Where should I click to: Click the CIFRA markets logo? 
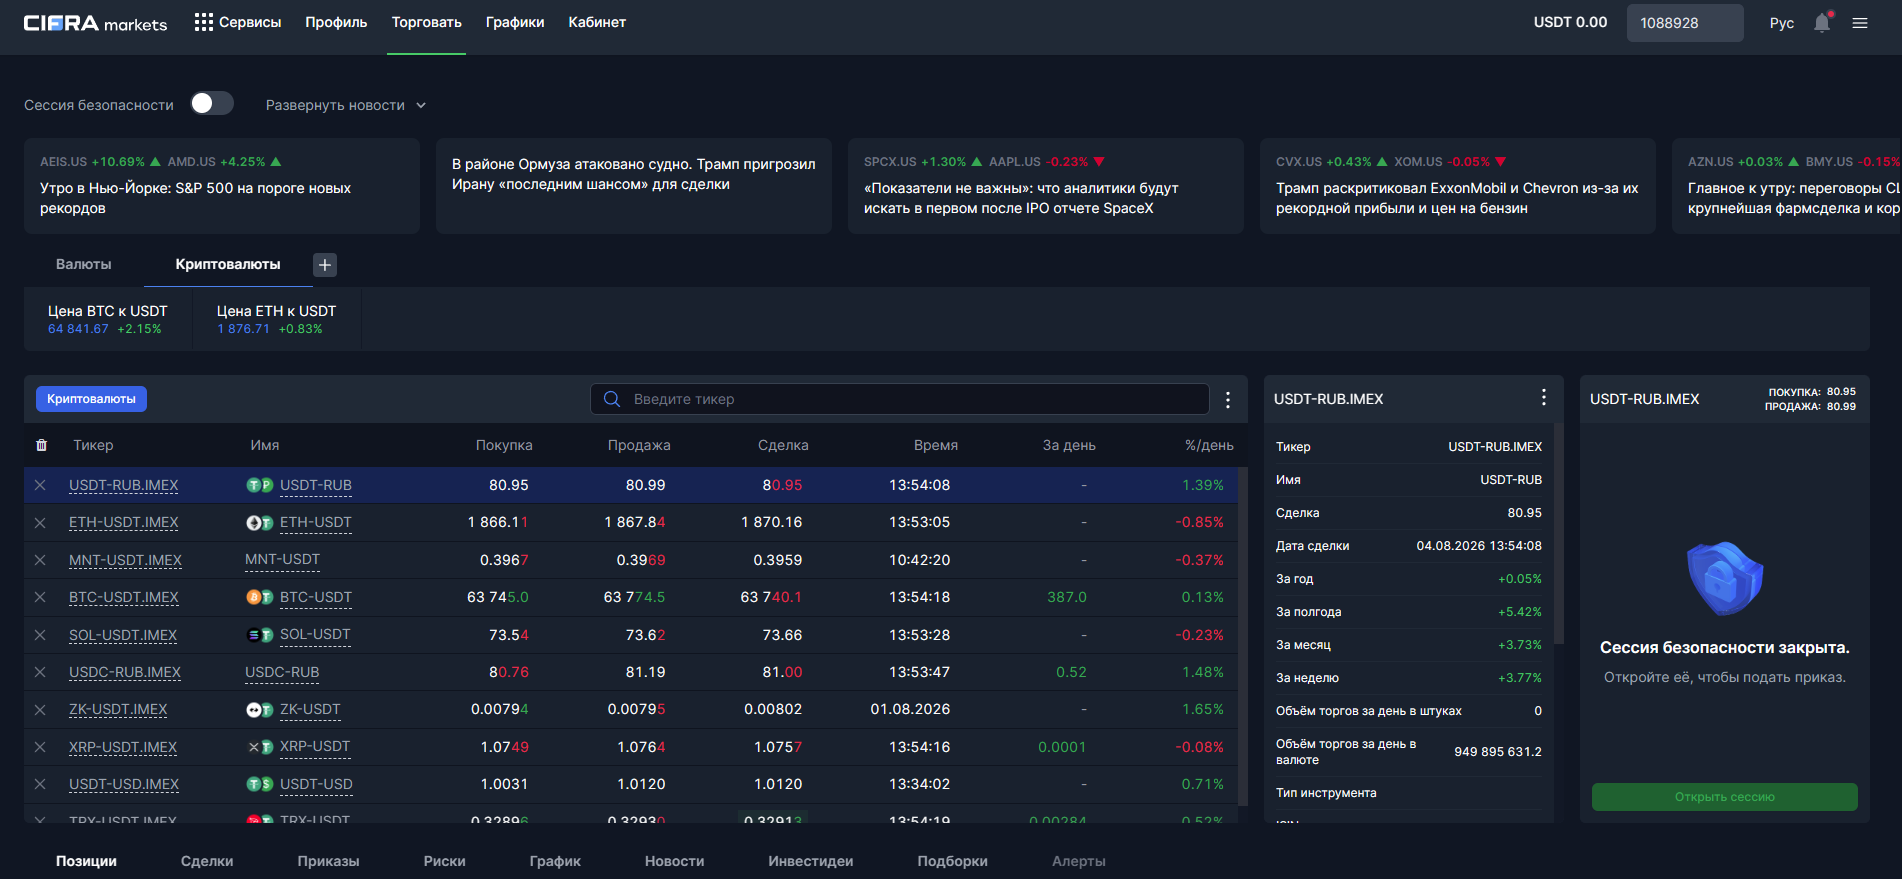(95, 23)
